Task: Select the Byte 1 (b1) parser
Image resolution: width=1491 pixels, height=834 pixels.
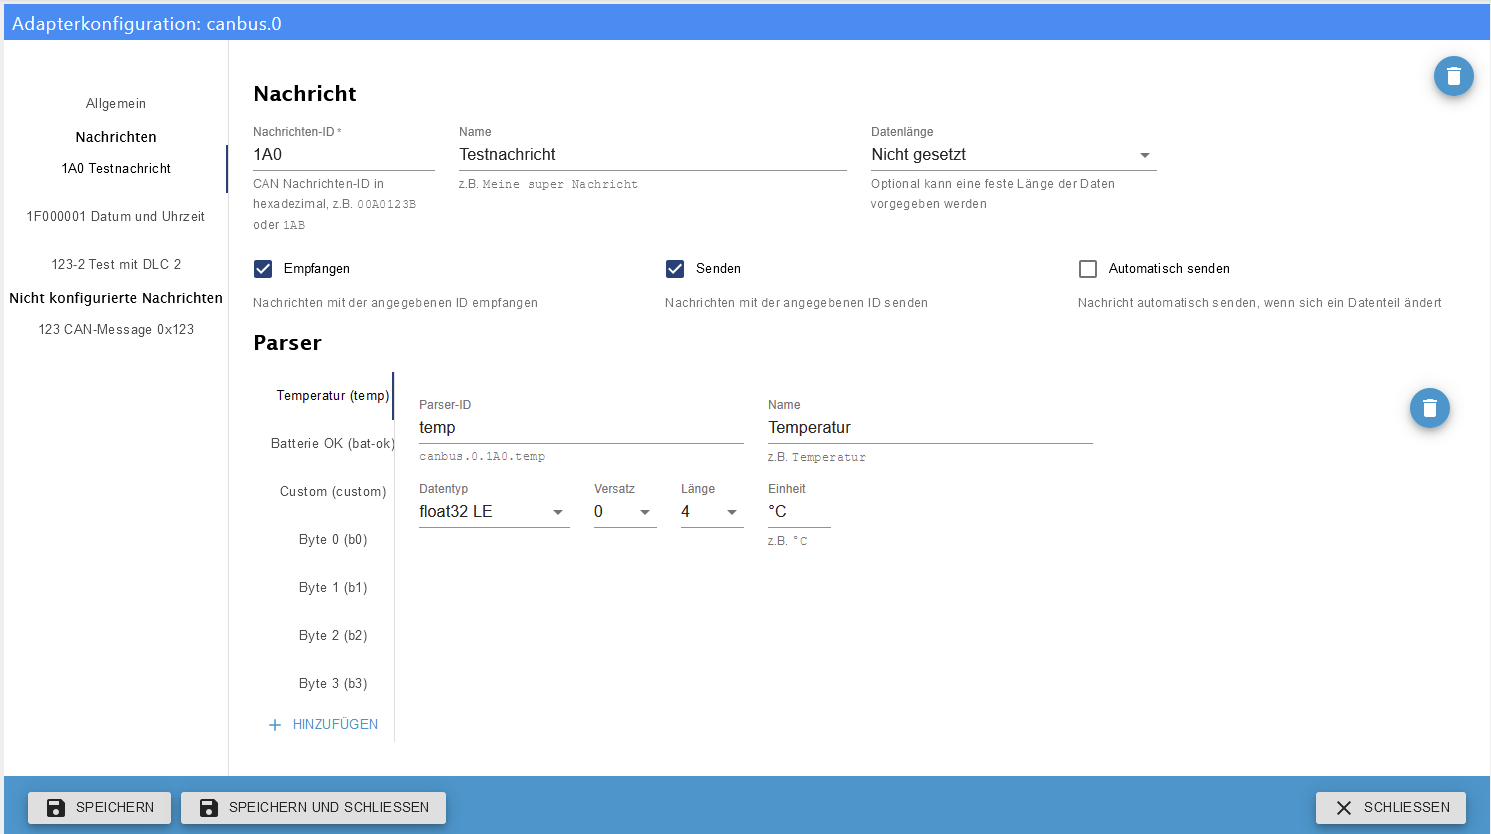Action: pos(332,588)
